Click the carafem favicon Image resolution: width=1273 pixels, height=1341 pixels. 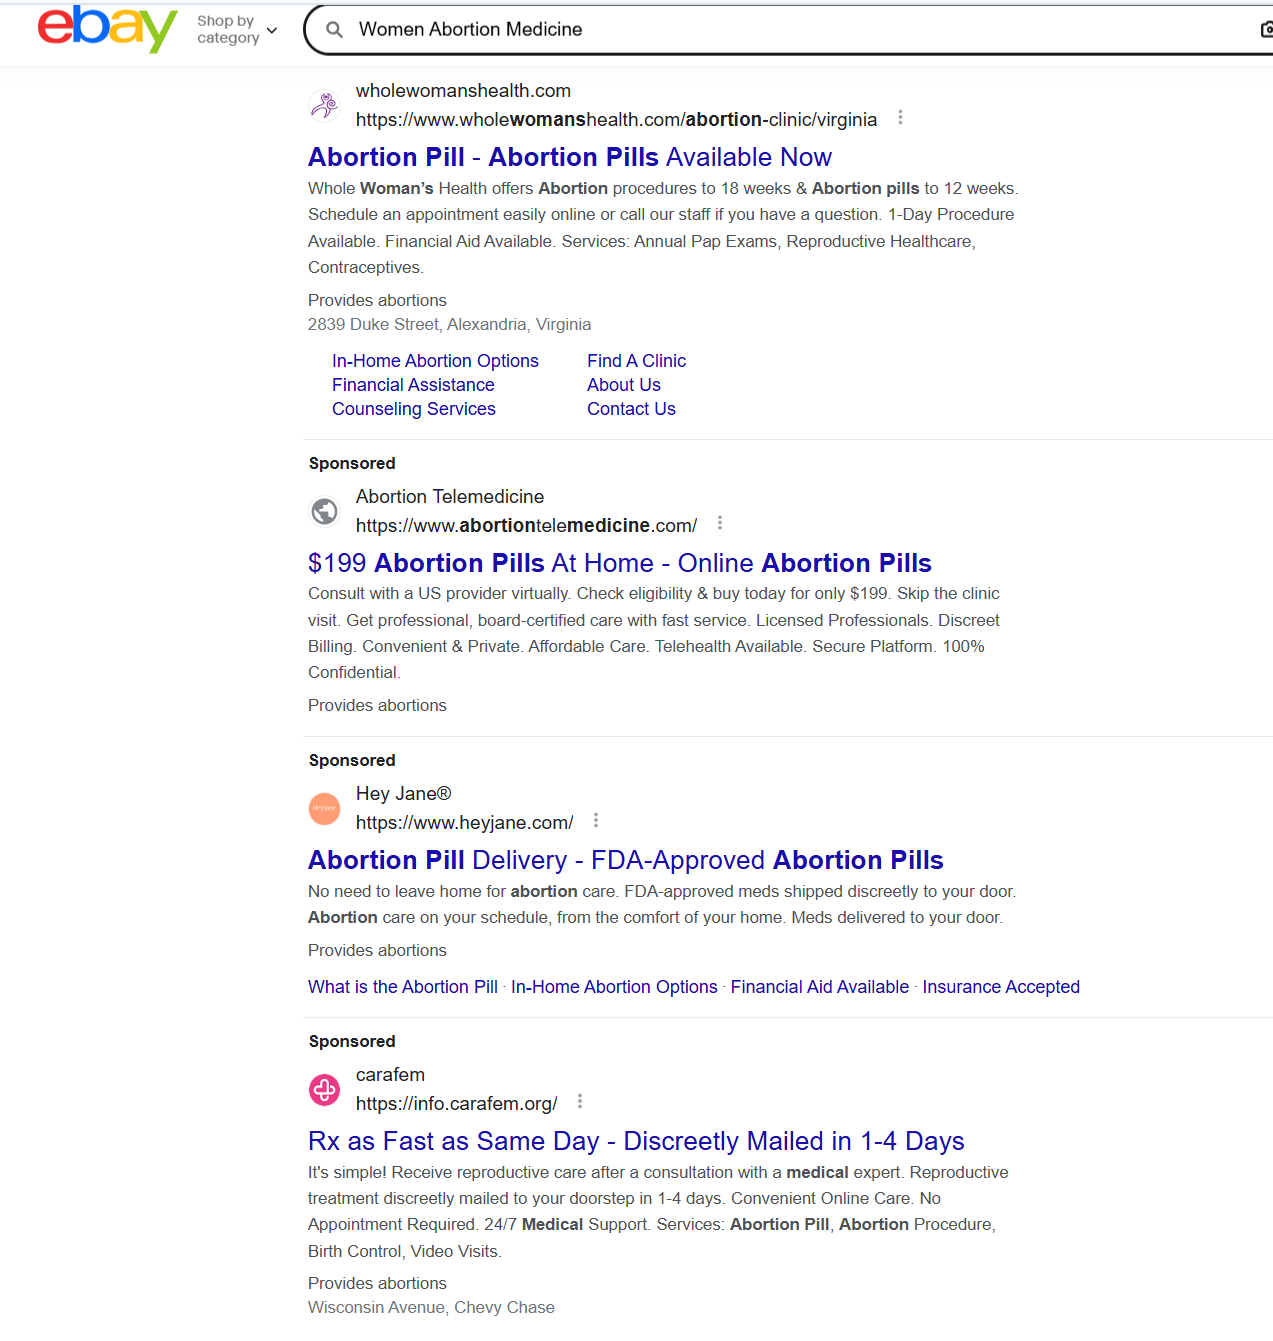pos(324,1090)
